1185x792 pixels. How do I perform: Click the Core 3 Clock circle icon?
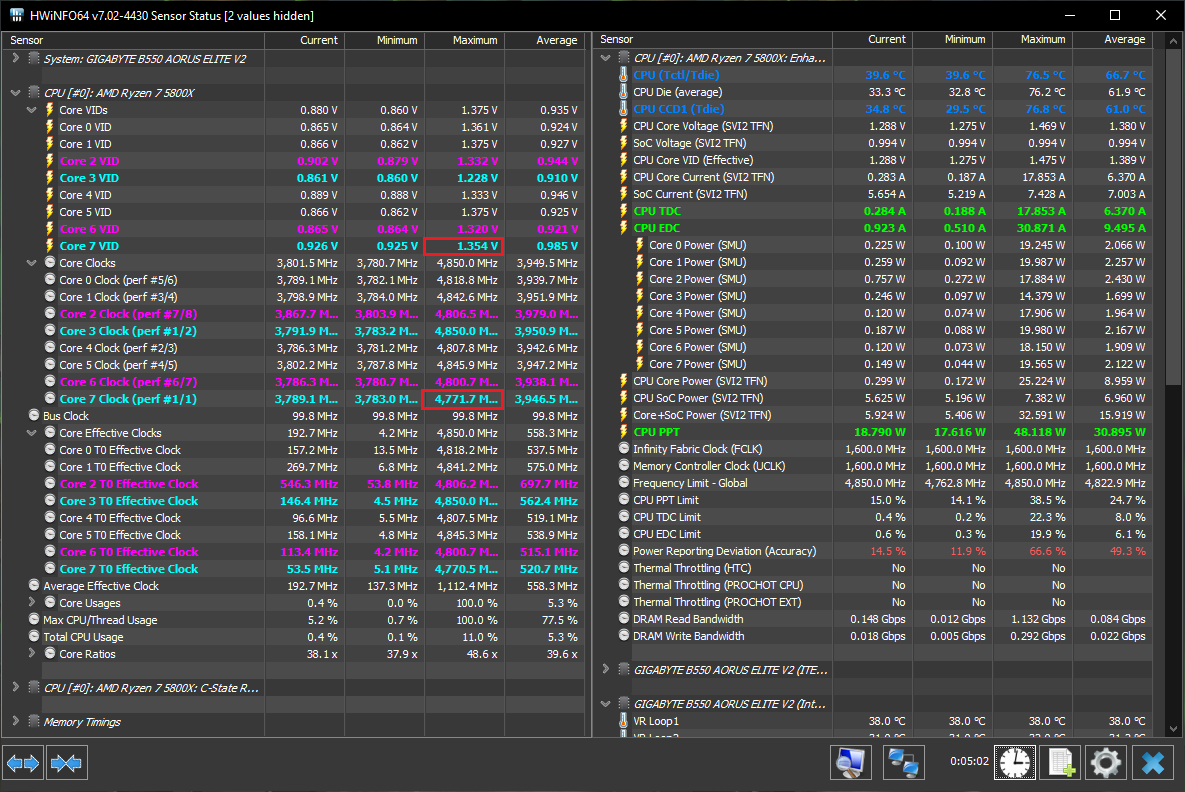pos(50,330)
